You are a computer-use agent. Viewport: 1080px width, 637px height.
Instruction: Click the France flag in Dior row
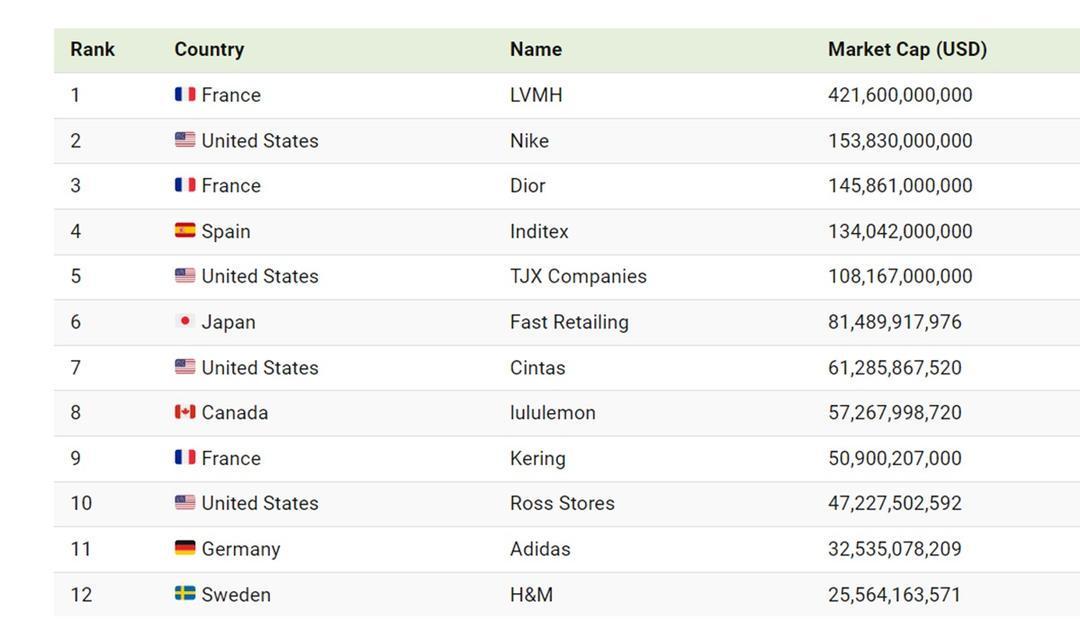click(x=185, y=185)
